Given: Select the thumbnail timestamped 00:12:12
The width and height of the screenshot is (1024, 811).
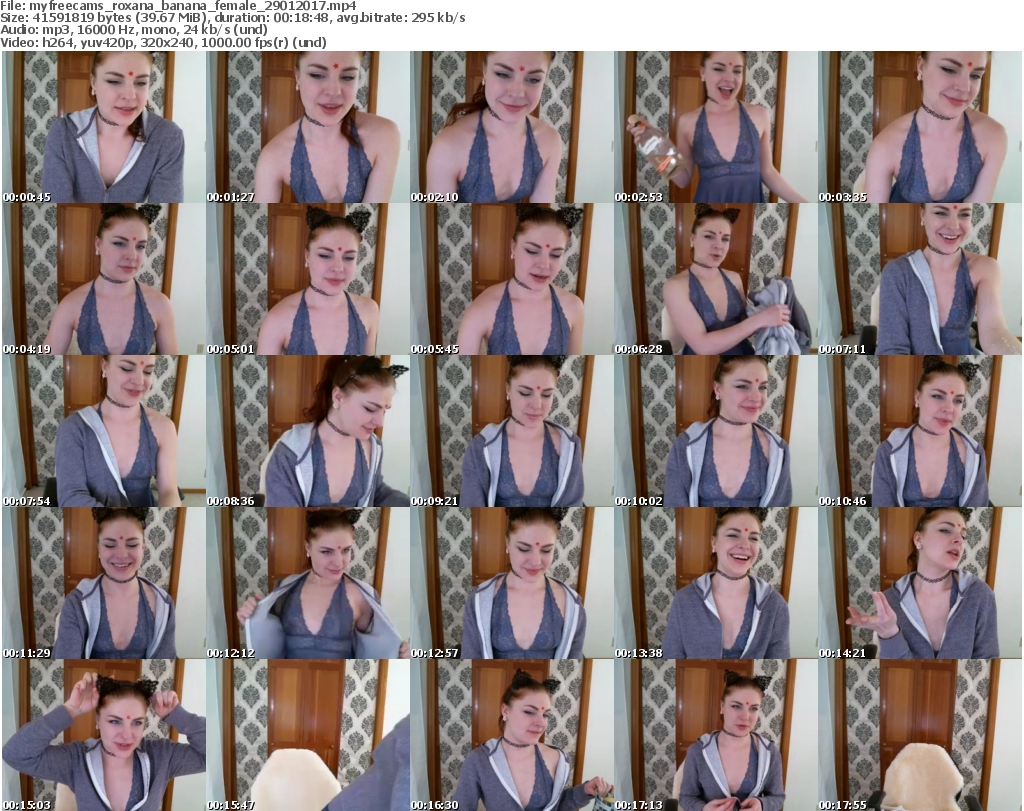Looking at the screenshot, I should tap(308, 583).
